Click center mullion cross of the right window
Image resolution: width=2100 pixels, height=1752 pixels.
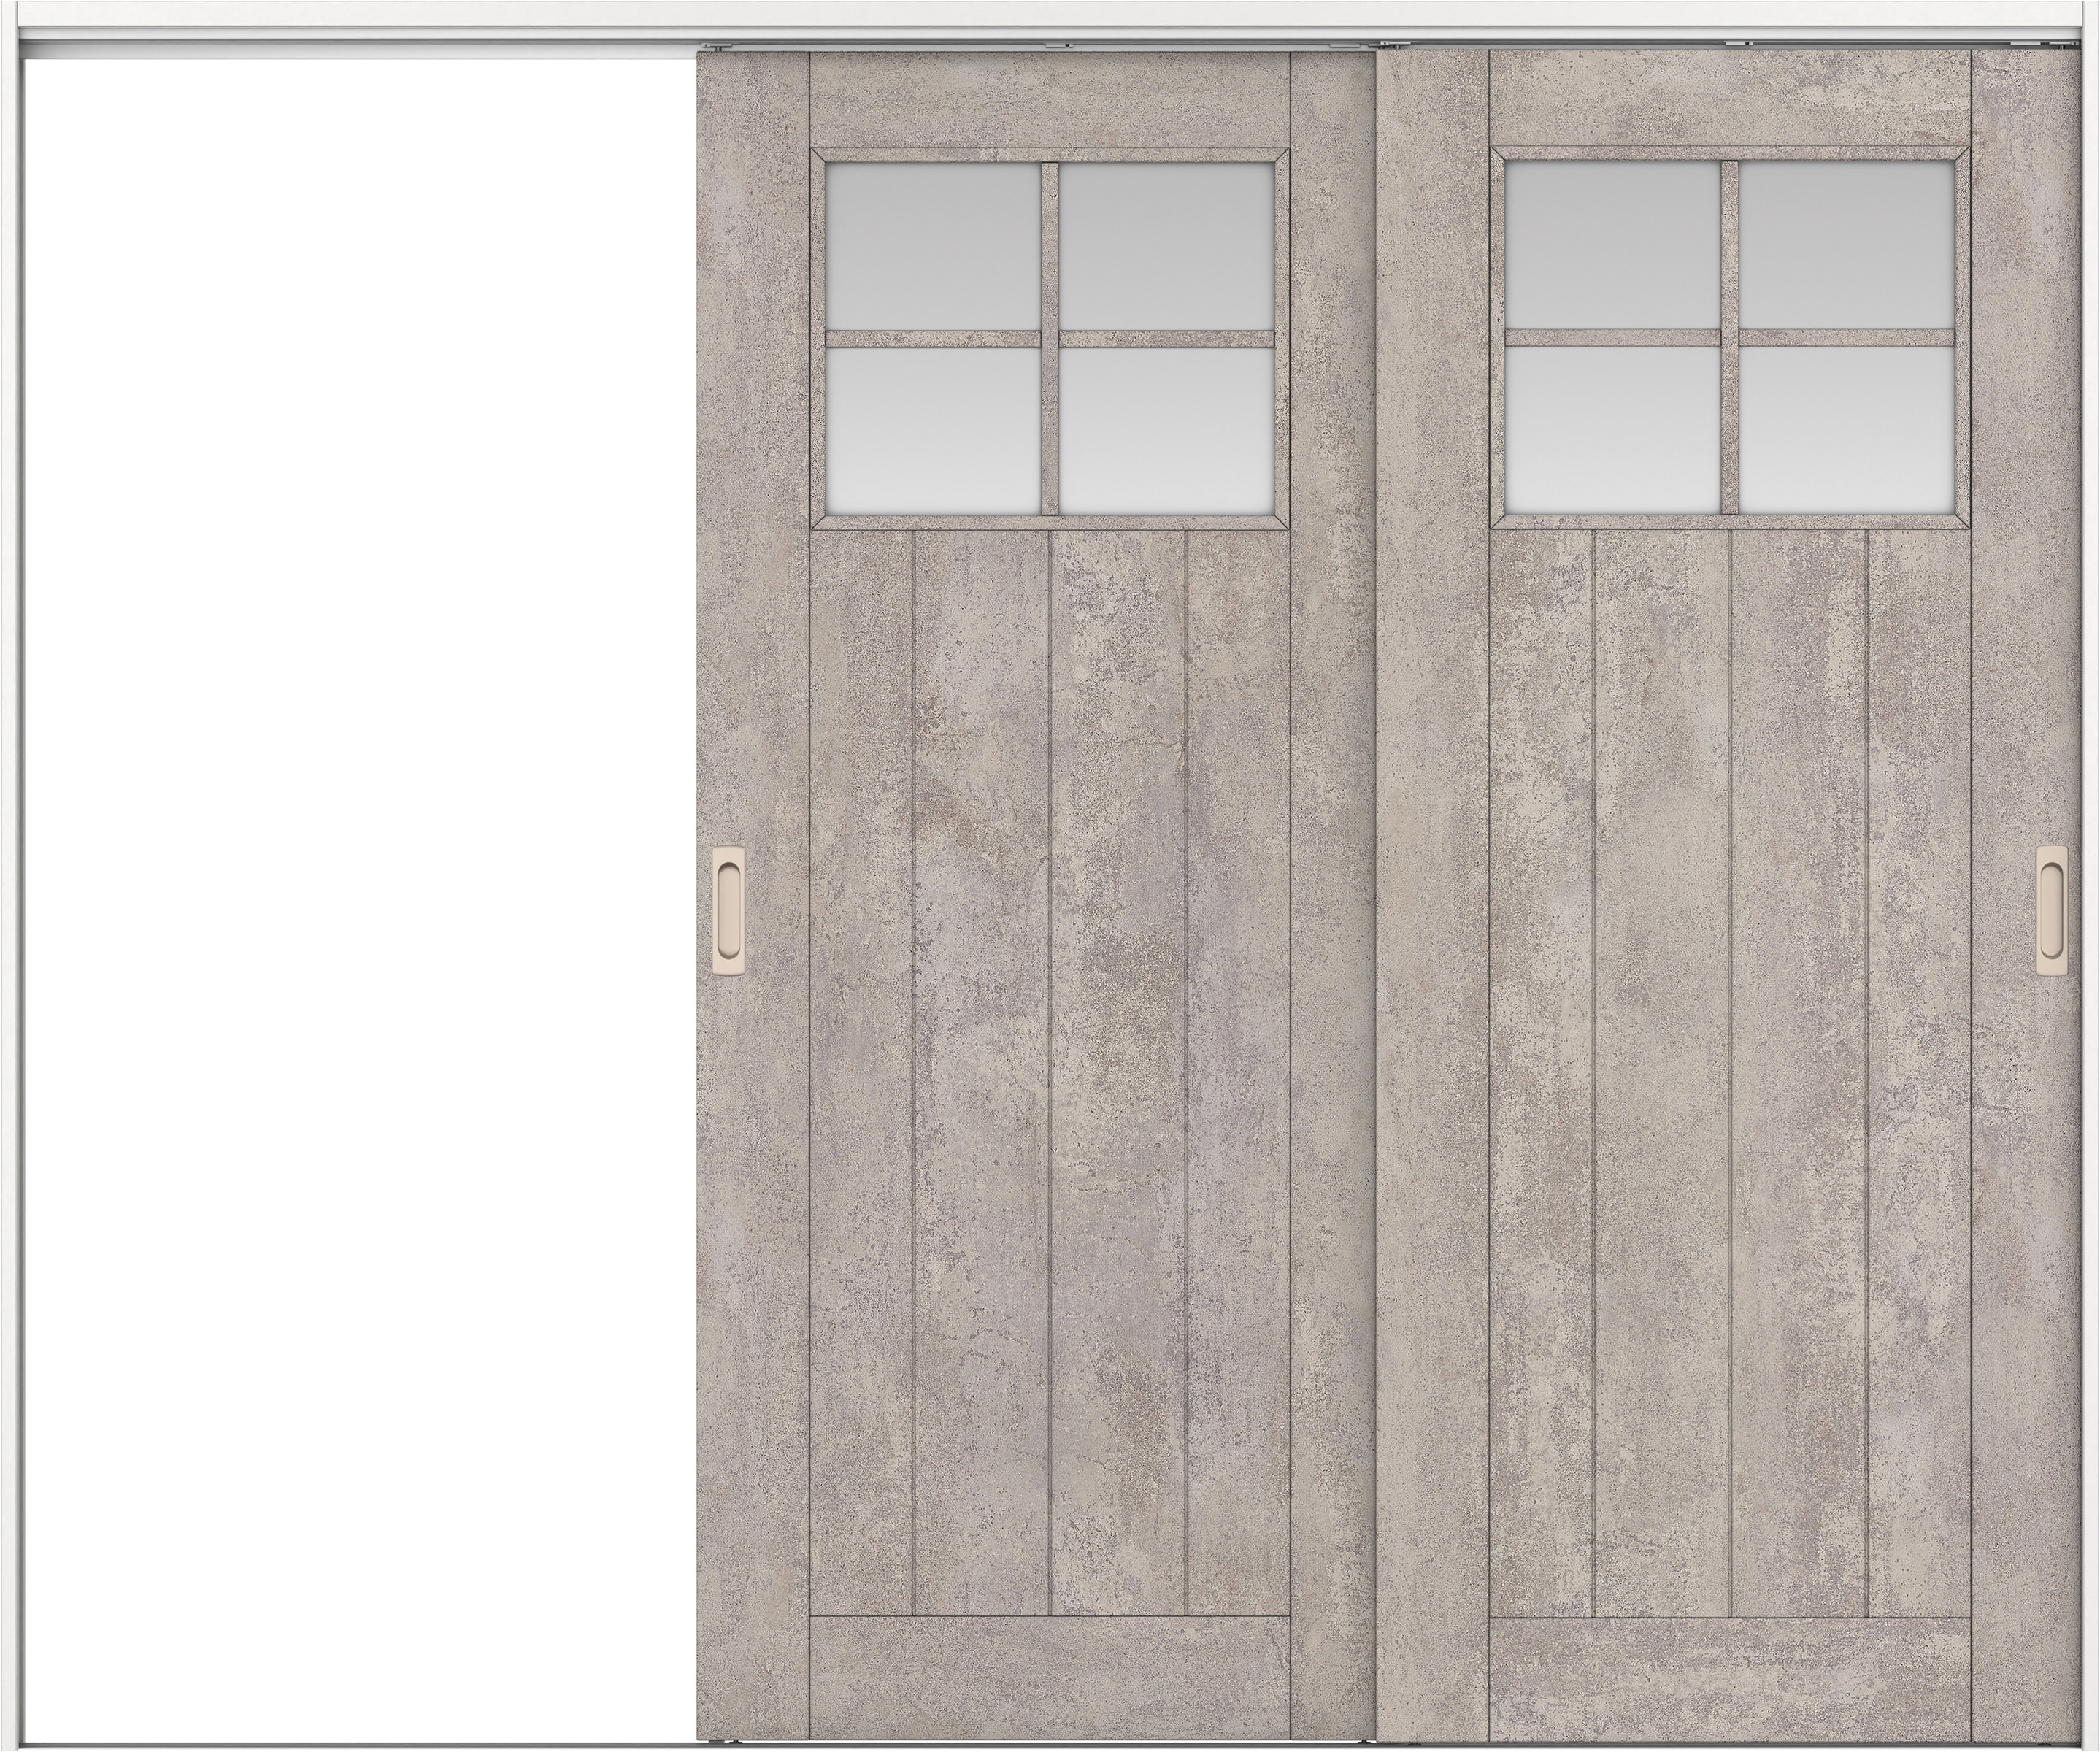tap(1729, 338)
